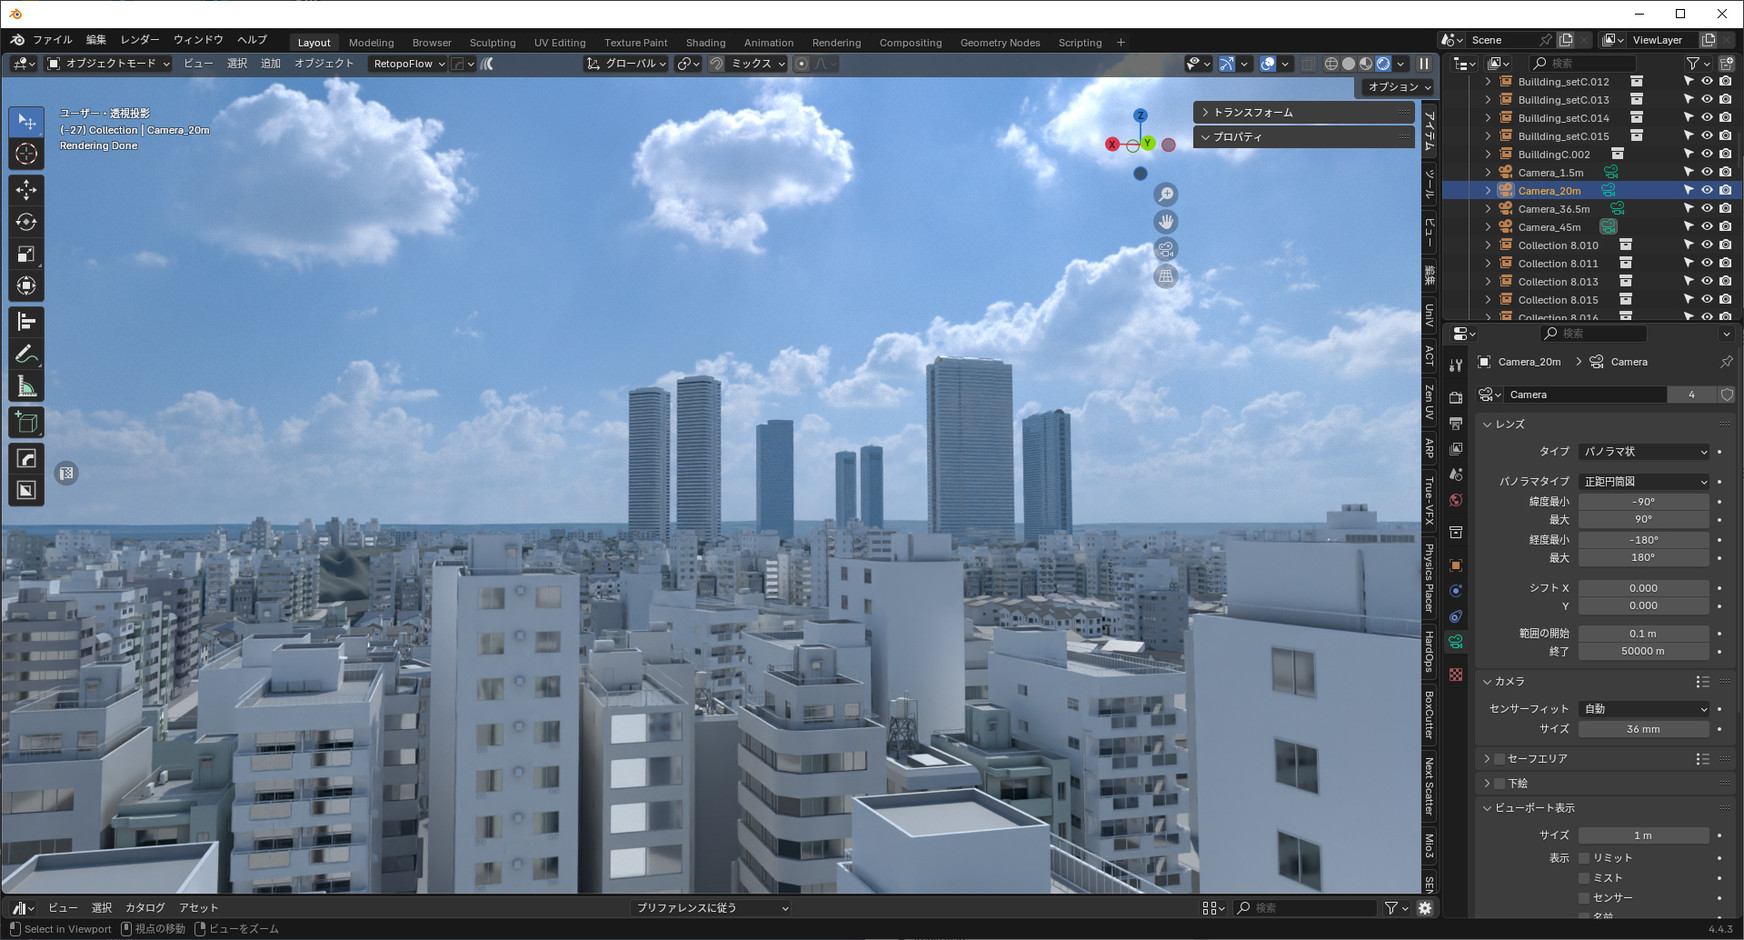The width and height of the screenshot is (1744, 940).
Task: Click the Blender logo menu icon
Action: pyautogui.click(x=18, y=40)
